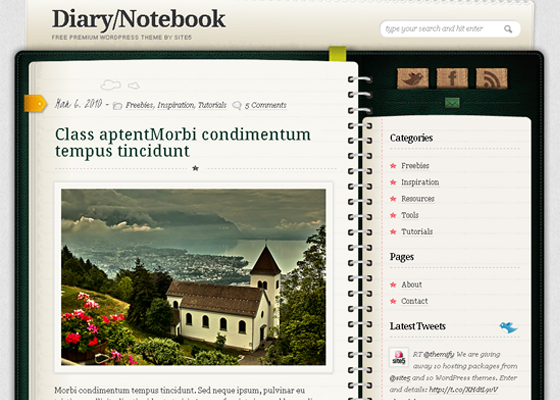Open the church landscape post image

point(194,277)
